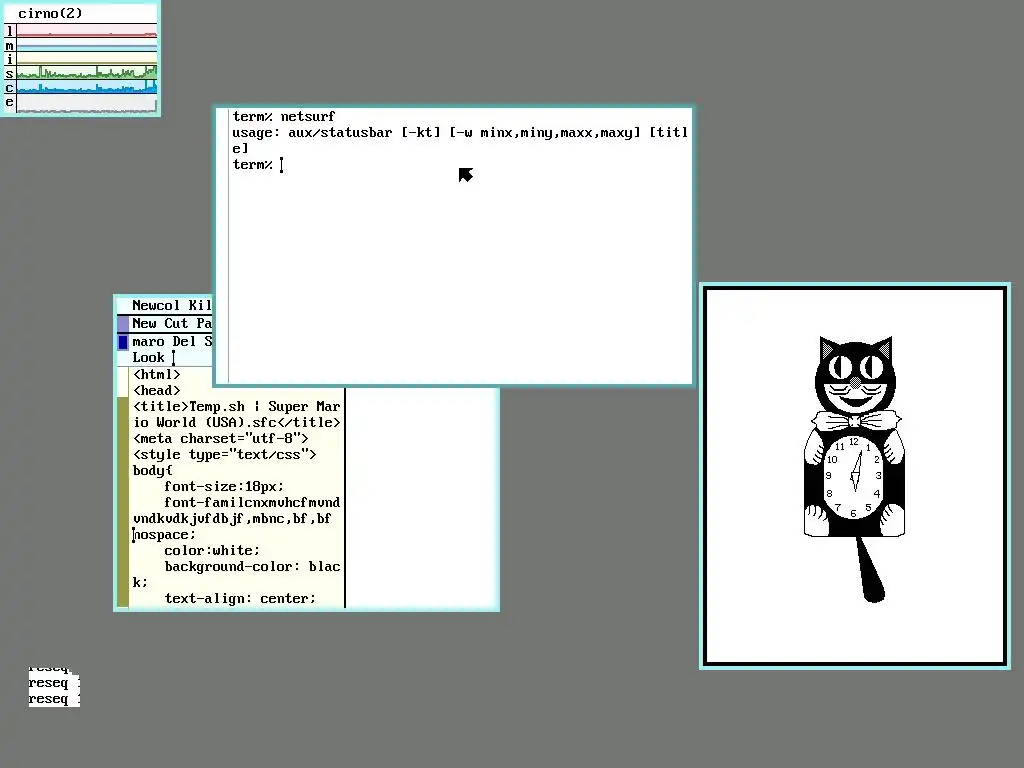The image size is (1024, 768).
Task: Click the 'i' interrupt graph row in stats
Action: (86, 59)
